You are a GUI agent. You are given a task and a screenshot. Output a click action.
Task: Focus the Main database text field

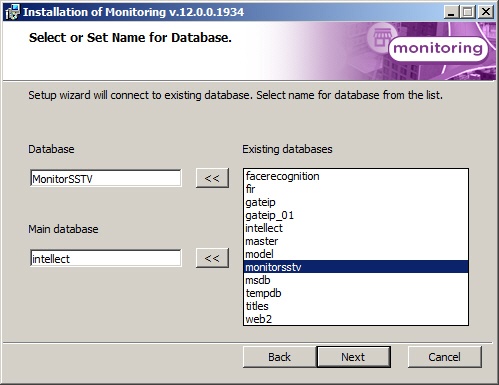(x=106, y=258)
